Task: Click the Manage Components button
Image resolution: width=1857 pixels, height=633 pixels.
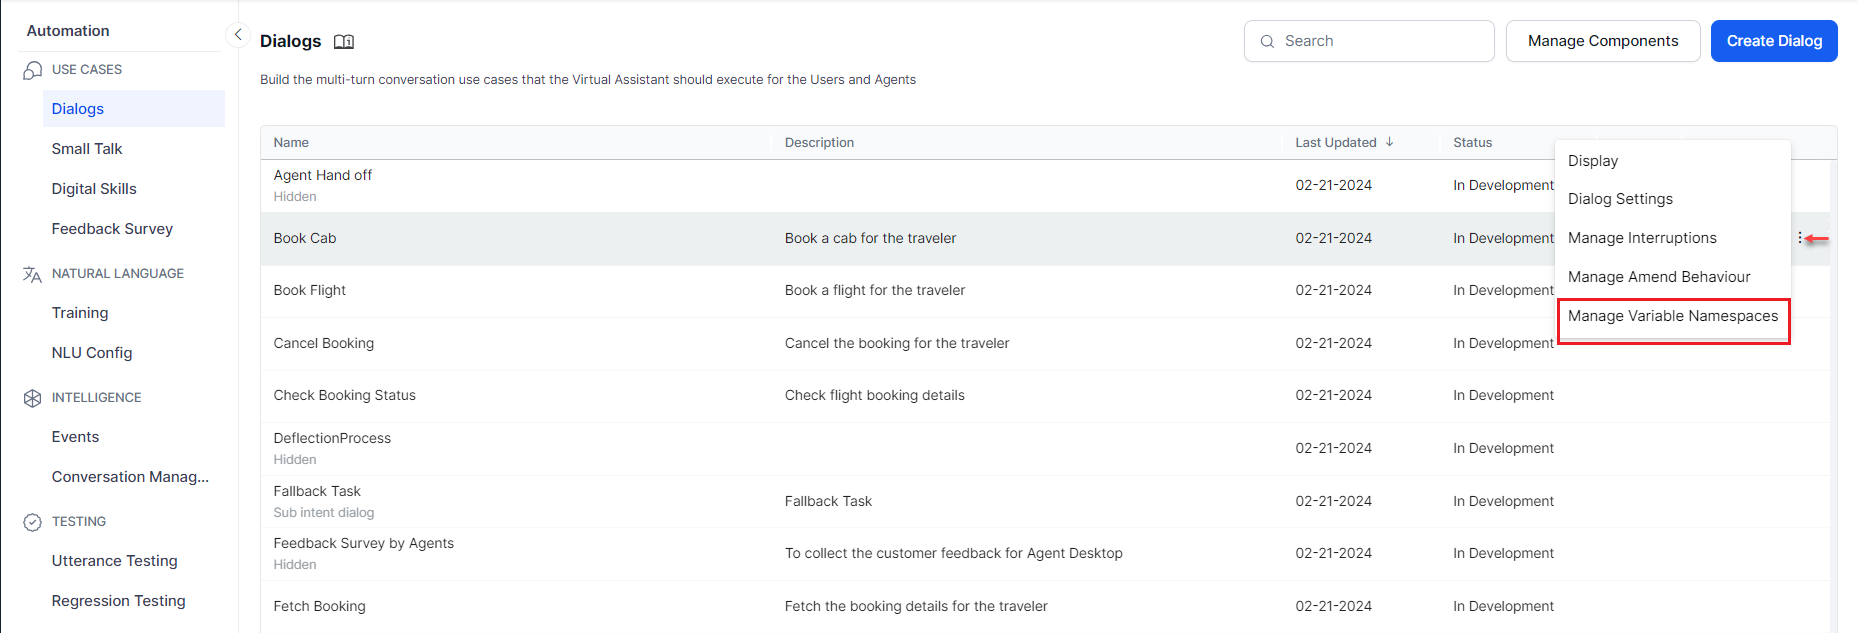Action: click(x=1602, y=41)
